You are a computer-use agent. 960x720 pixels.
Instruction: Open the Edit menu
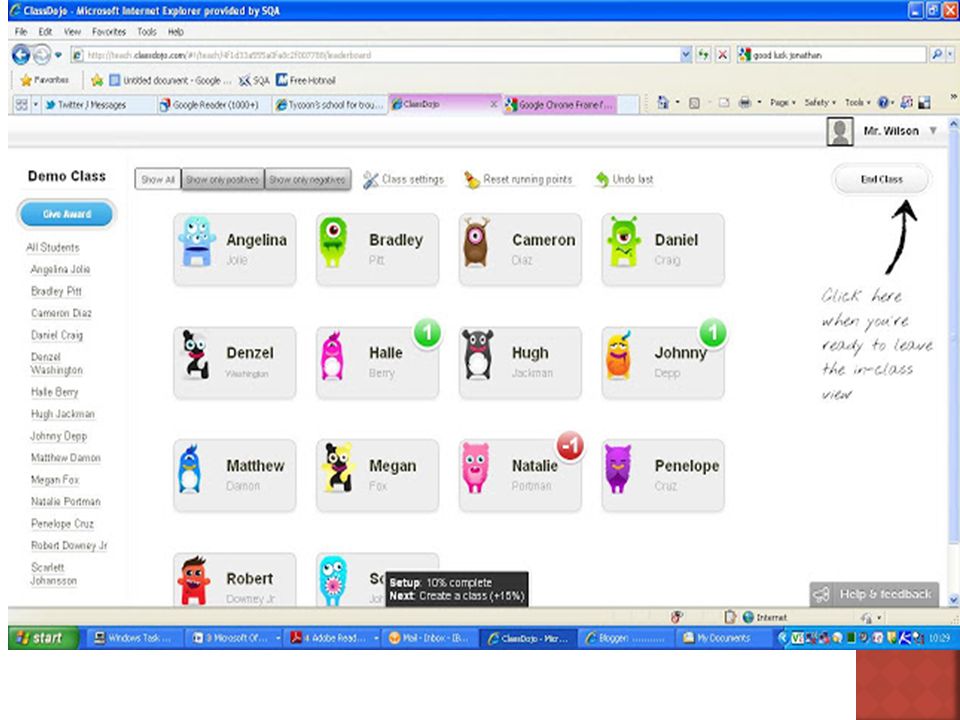(45, 32)
